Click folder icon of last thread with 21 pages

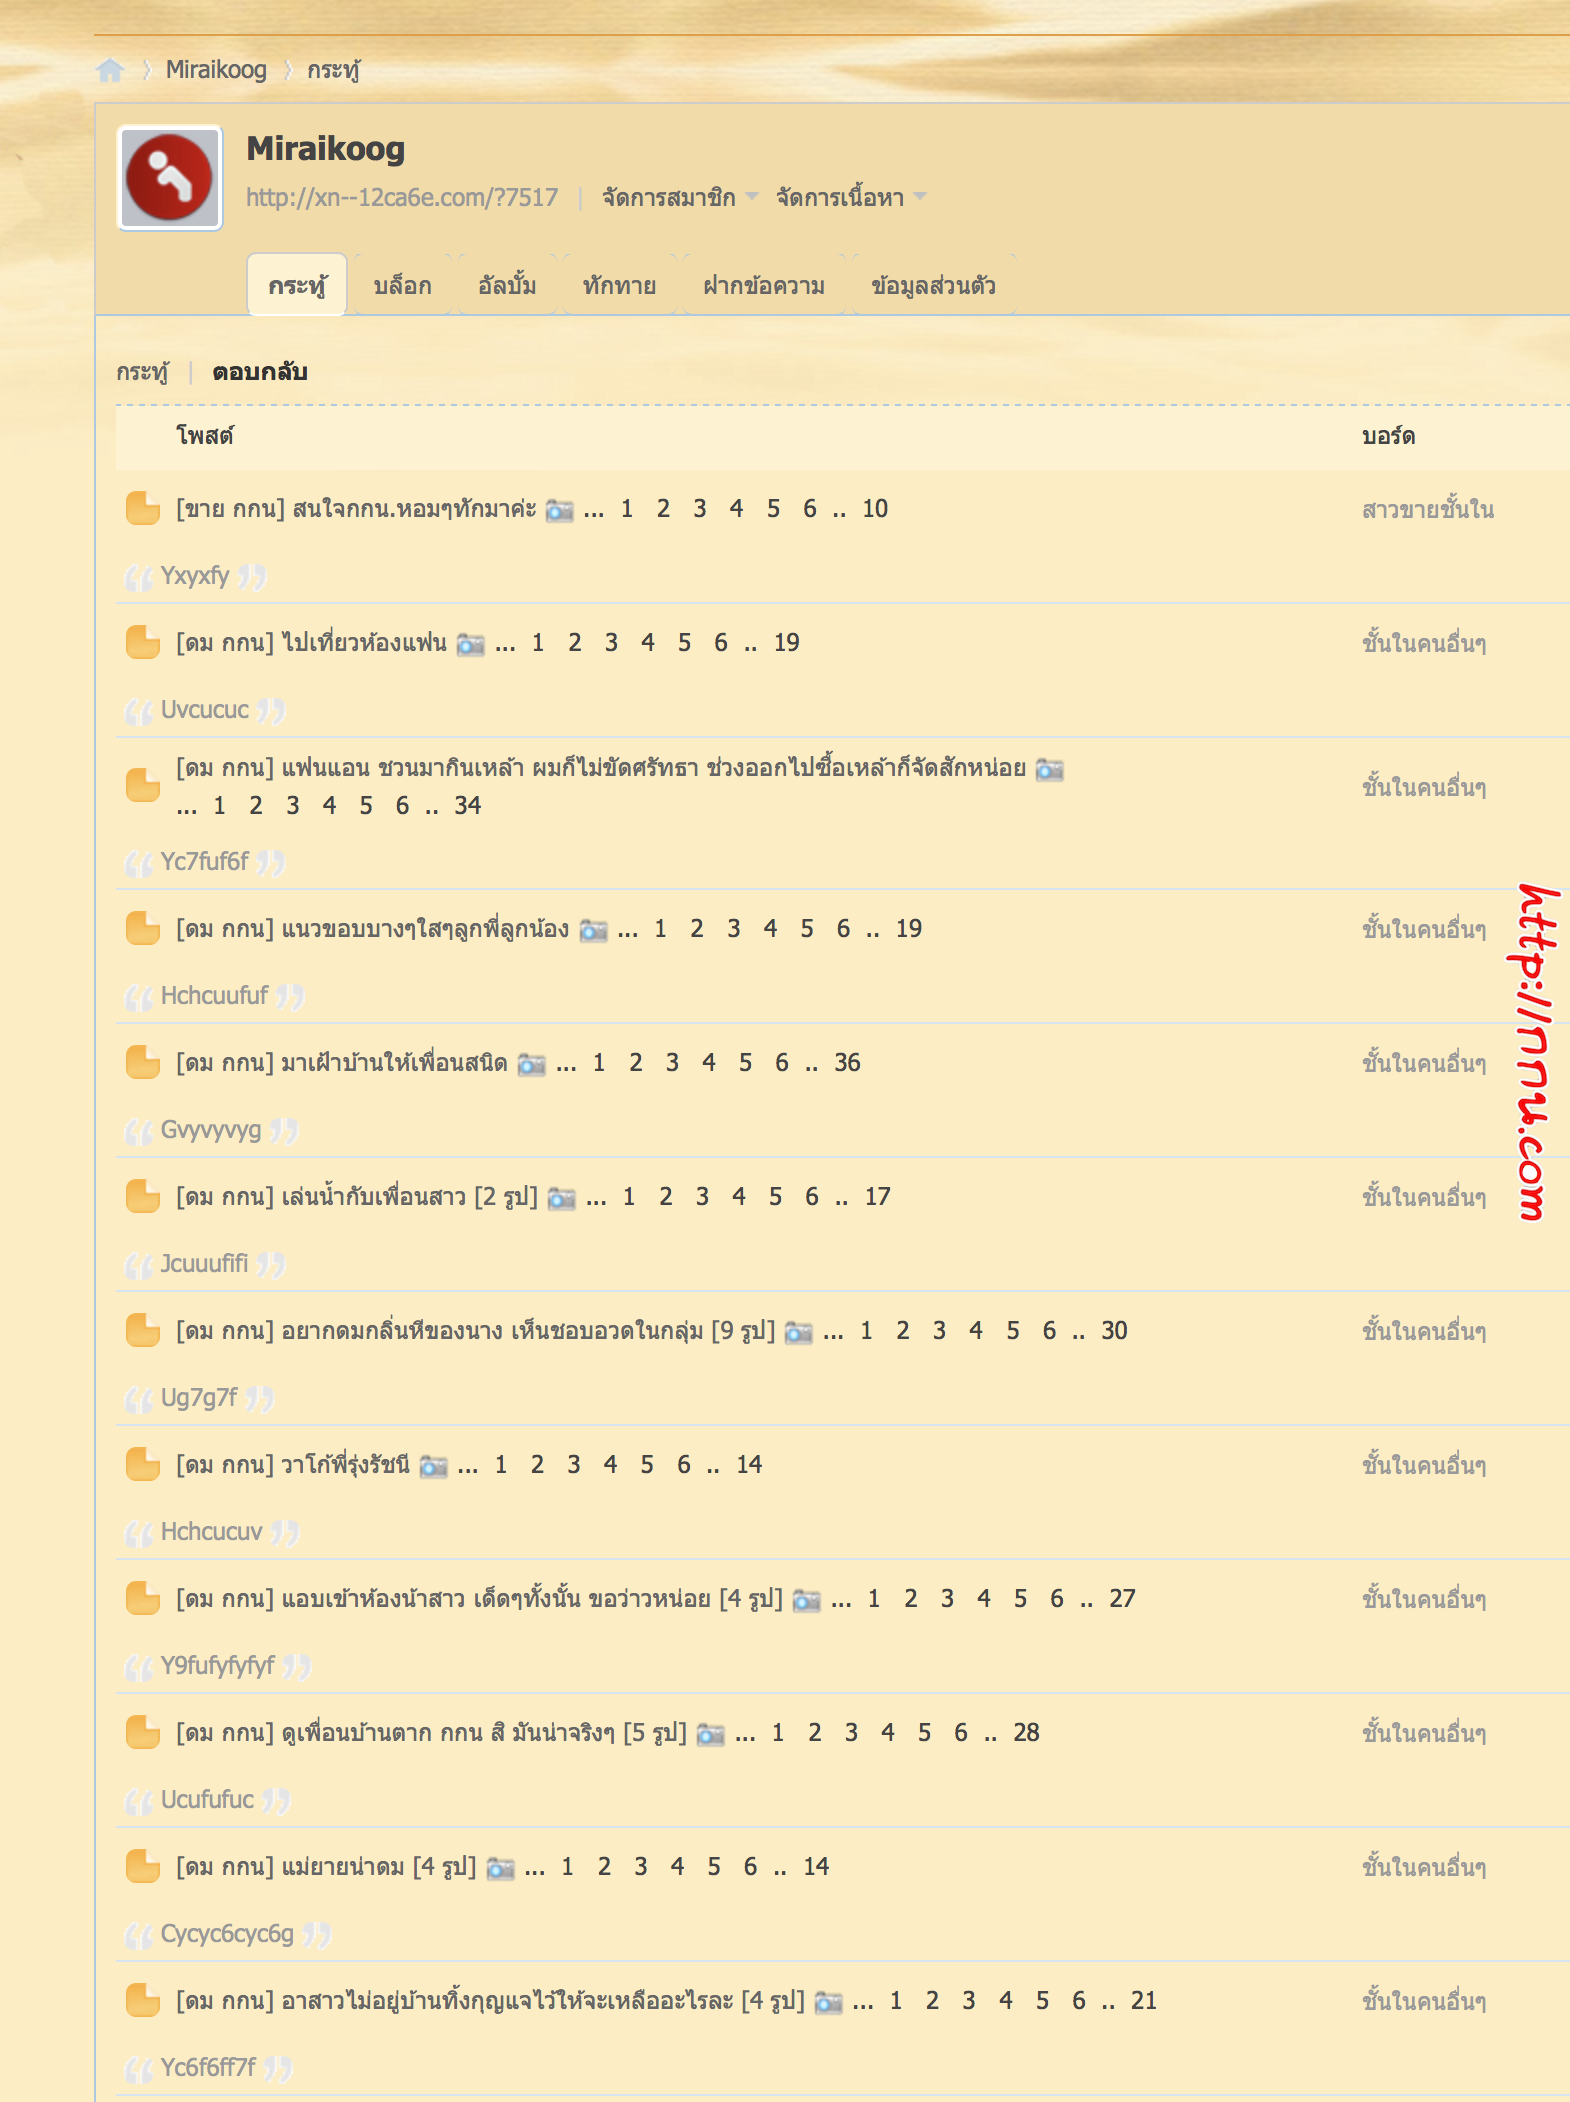143,2000
